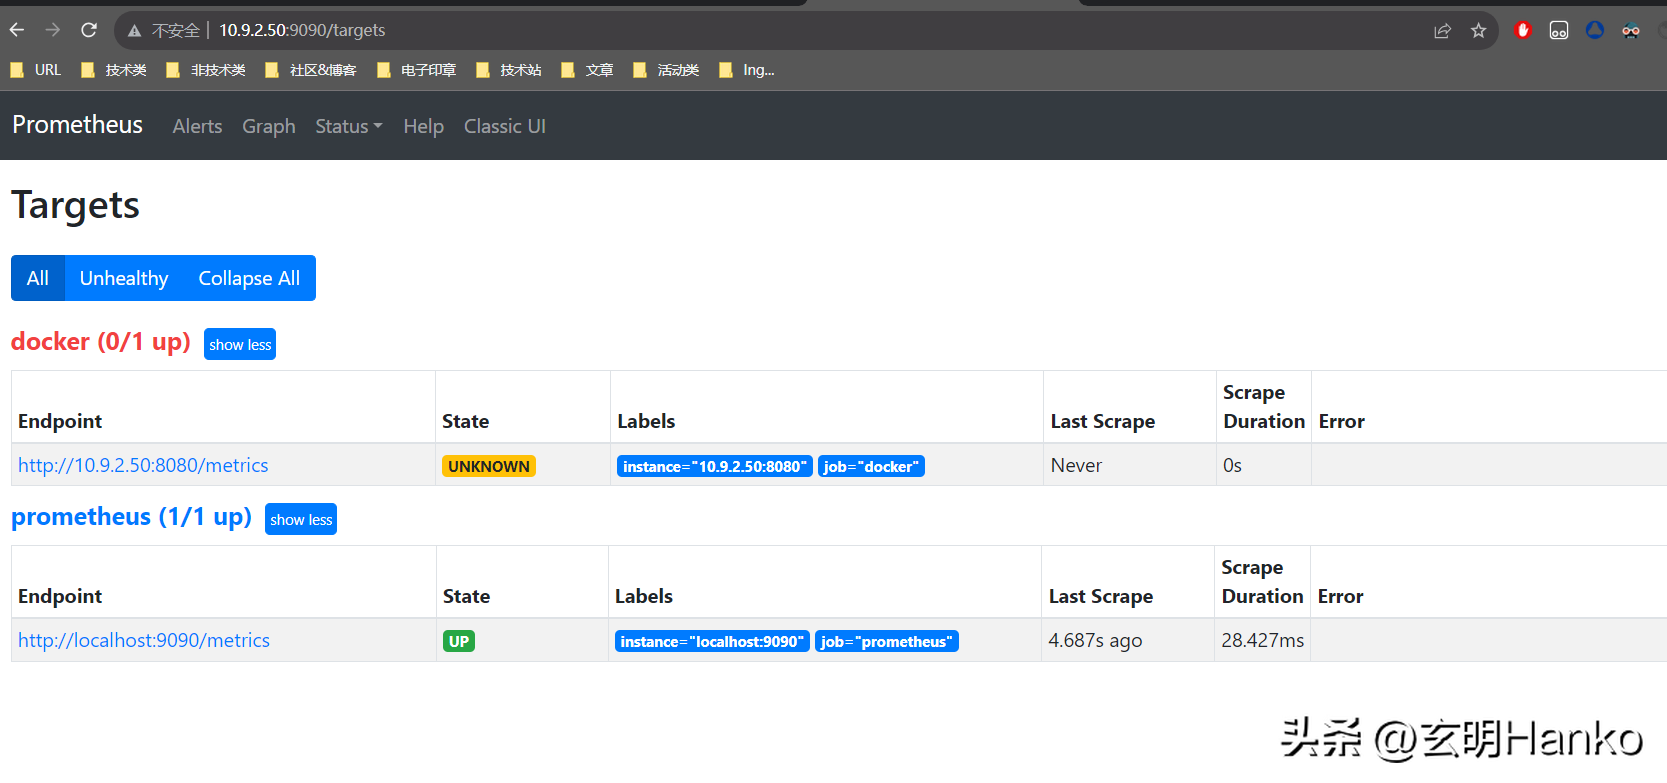1667x783 pixels.
Task: Click the prometheus (1/1 up) heading
Action: click(x=132, y=517)
